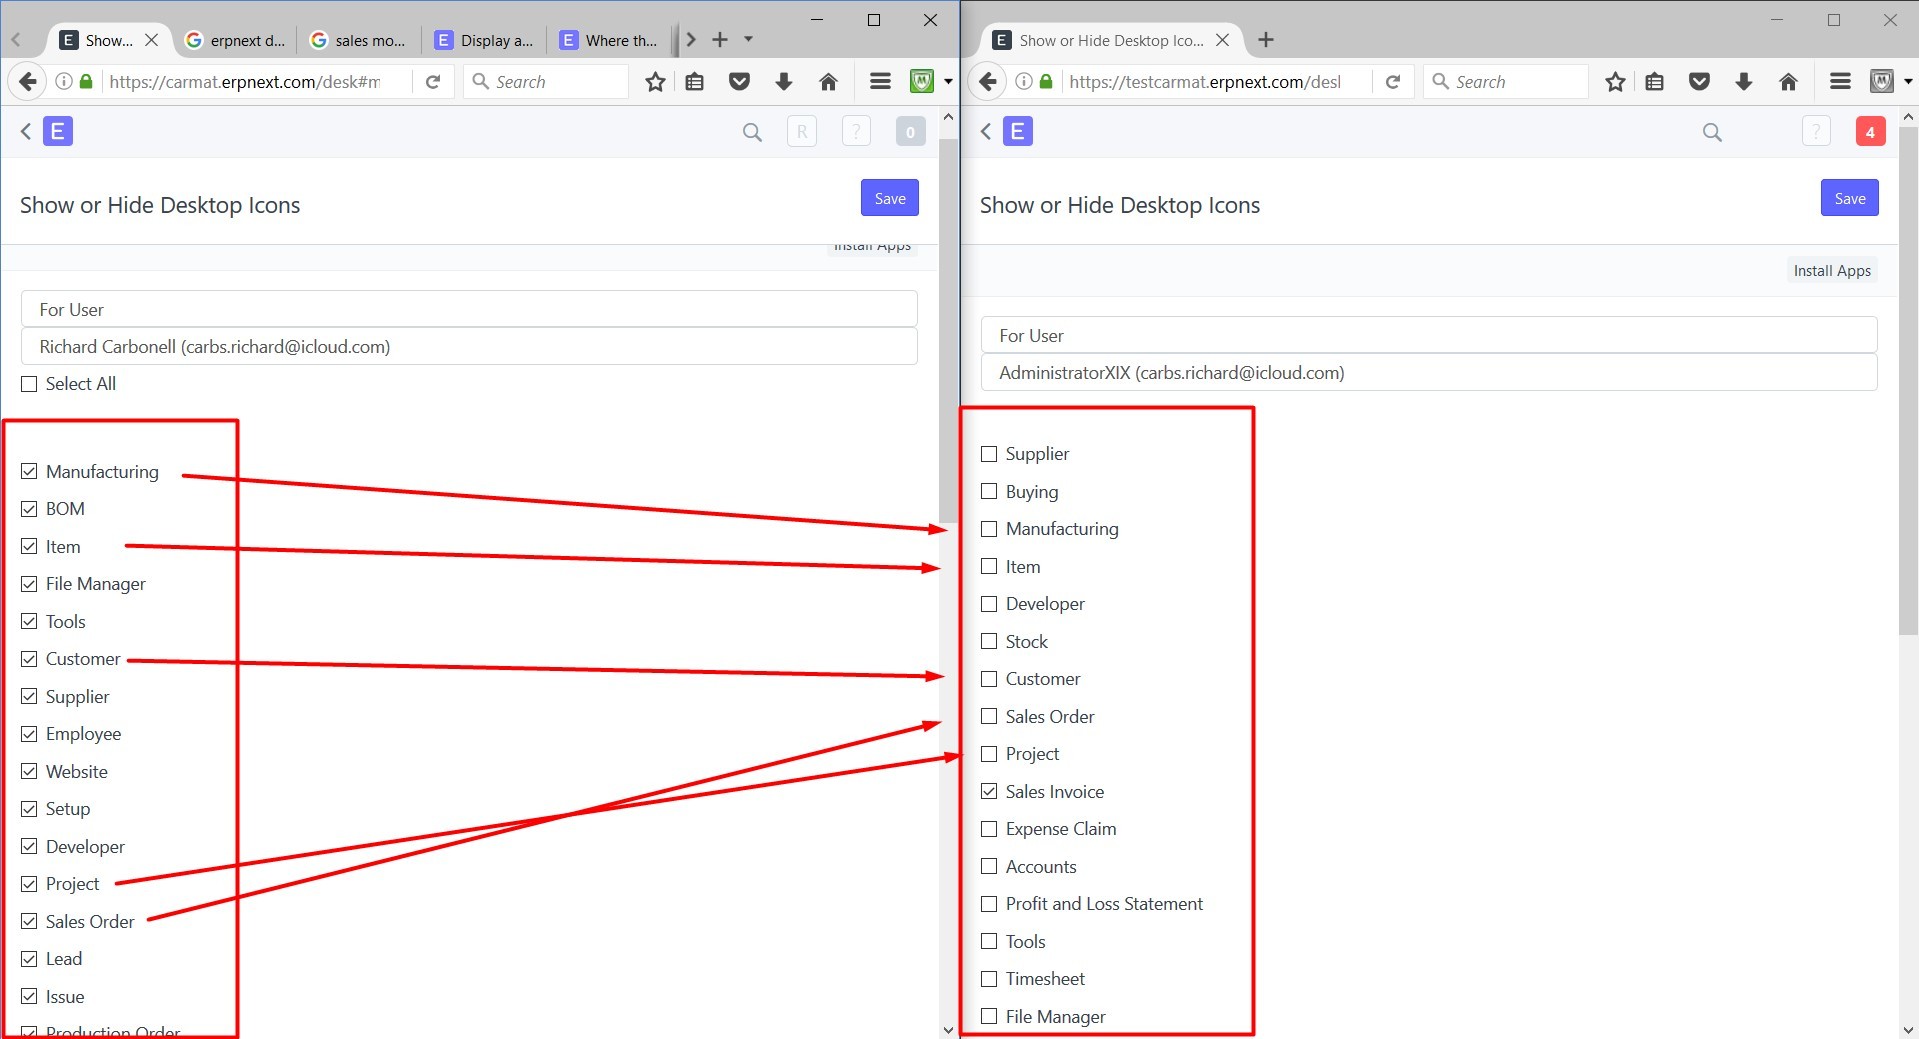Open hamburger menu in left browser
Image resolution: width=1919 pixels, height=1039 pixels.
(880, 82)
